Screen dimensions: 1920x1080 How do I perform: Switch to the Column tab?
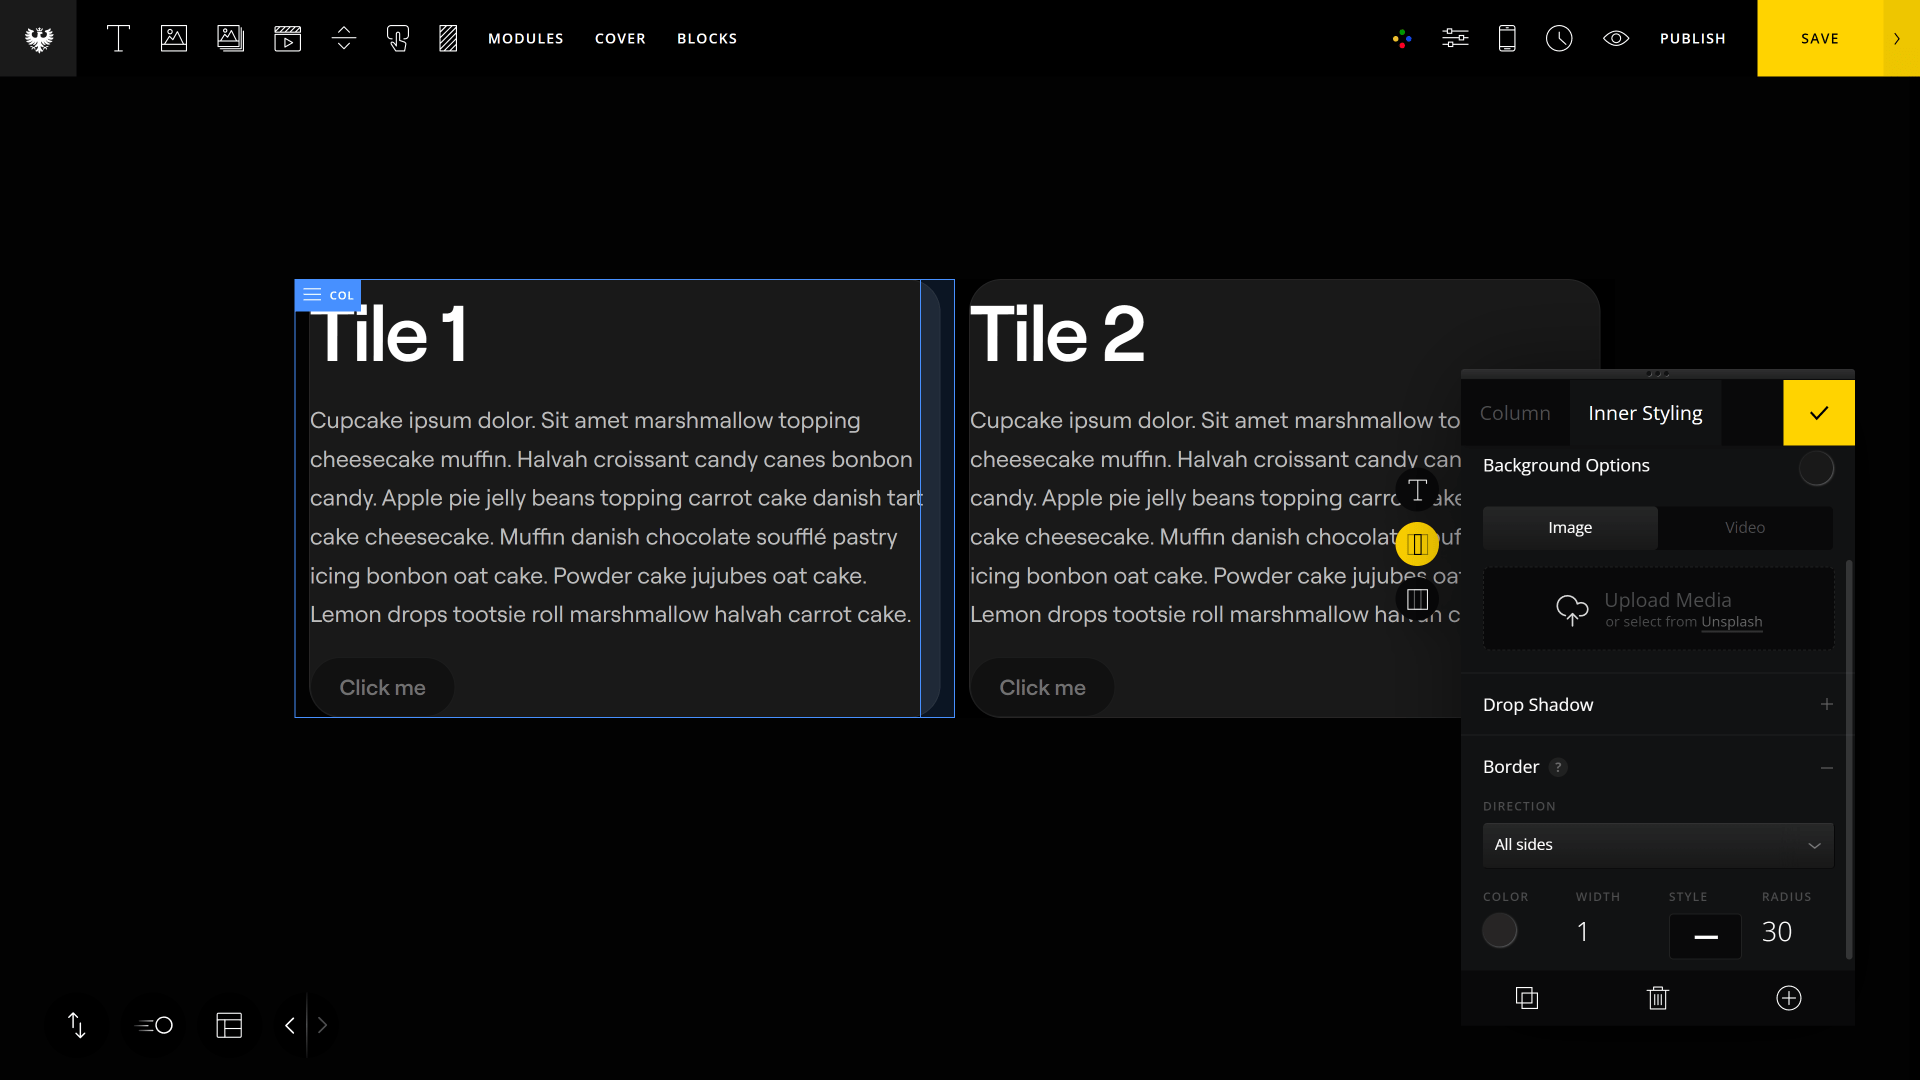tap(1515, 413)
